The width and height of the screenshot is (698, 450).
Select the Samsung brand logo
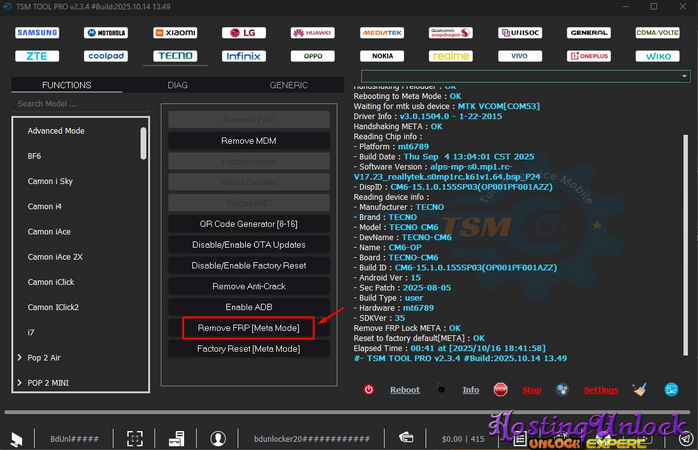(37, 33)
